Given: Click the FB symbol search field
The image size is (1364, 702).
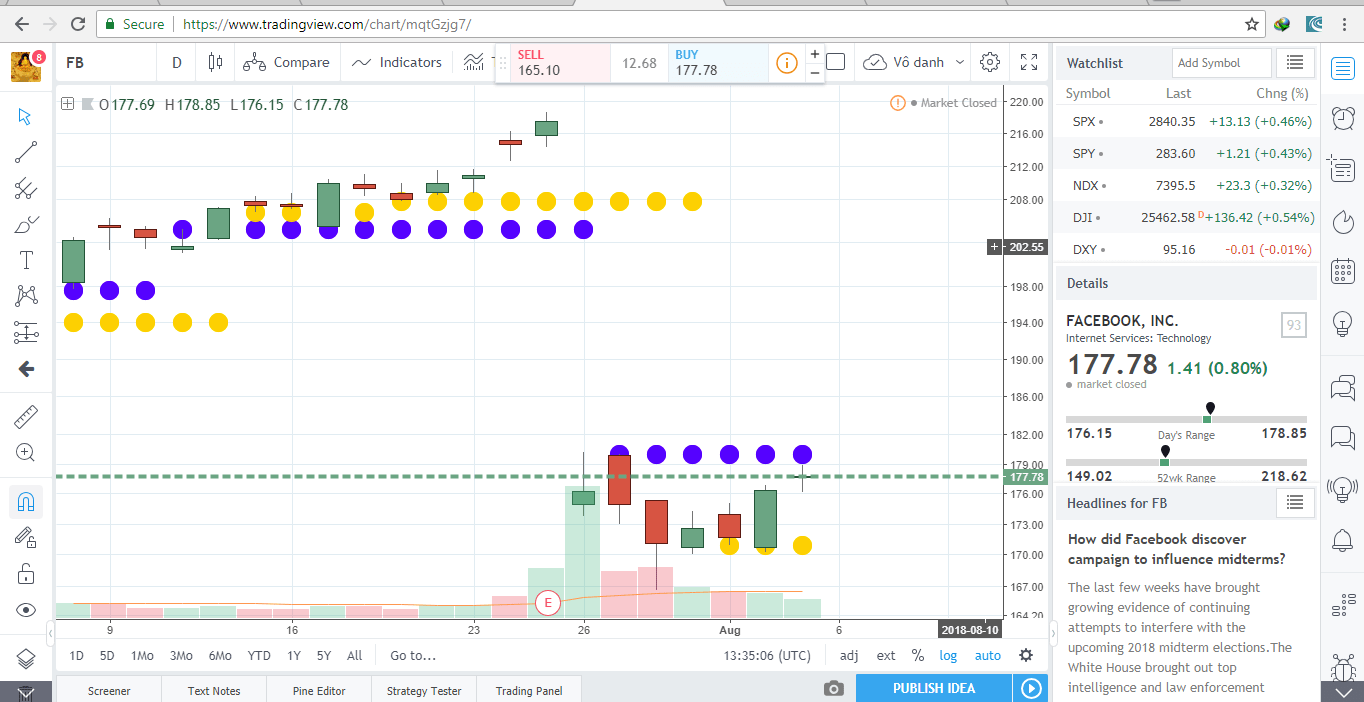Looking at the screenshot, I should pyautogui.click(x=105, y=62).
